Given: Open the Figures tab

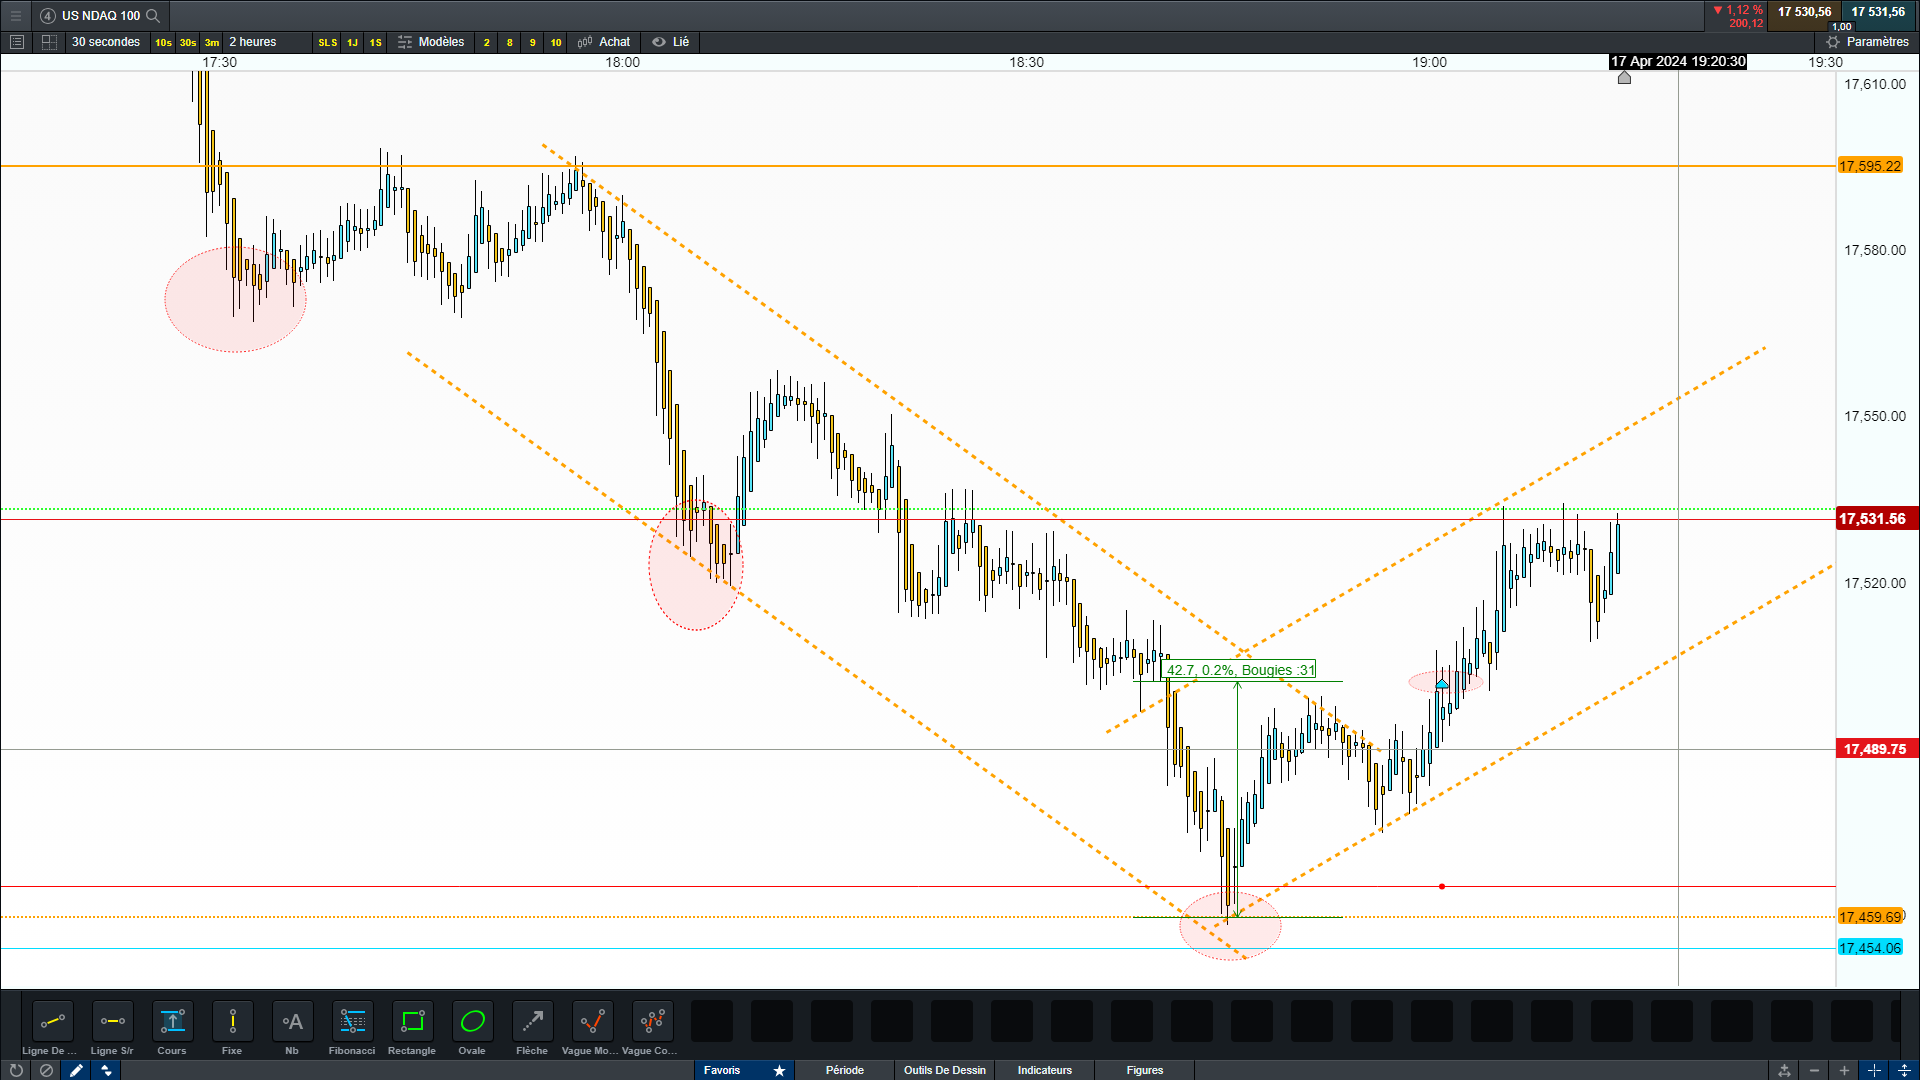Looking at the screenshot, I should tap(1144, 1070).
